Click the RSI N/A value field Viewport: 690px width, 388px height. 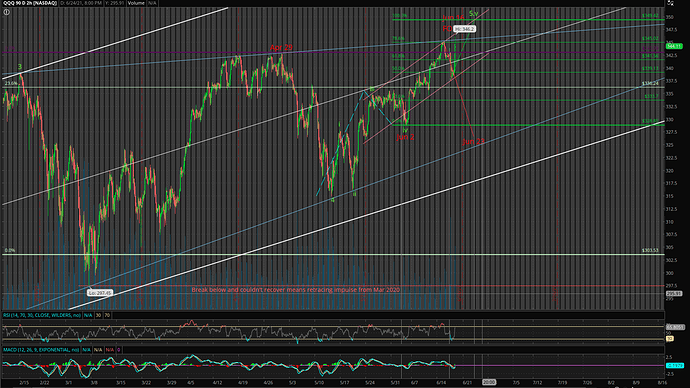click(88, 315)
